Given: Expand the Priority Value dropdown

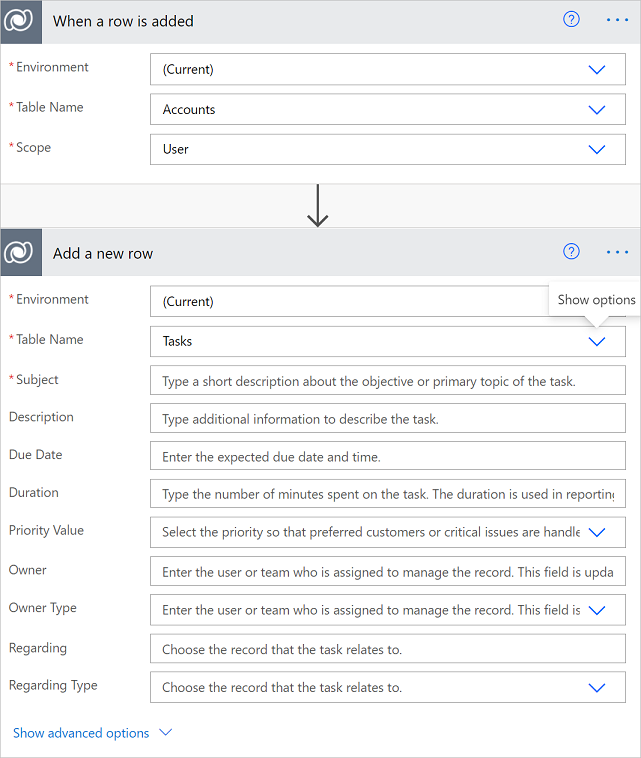Looking at the screenshot, I should 597,533.
